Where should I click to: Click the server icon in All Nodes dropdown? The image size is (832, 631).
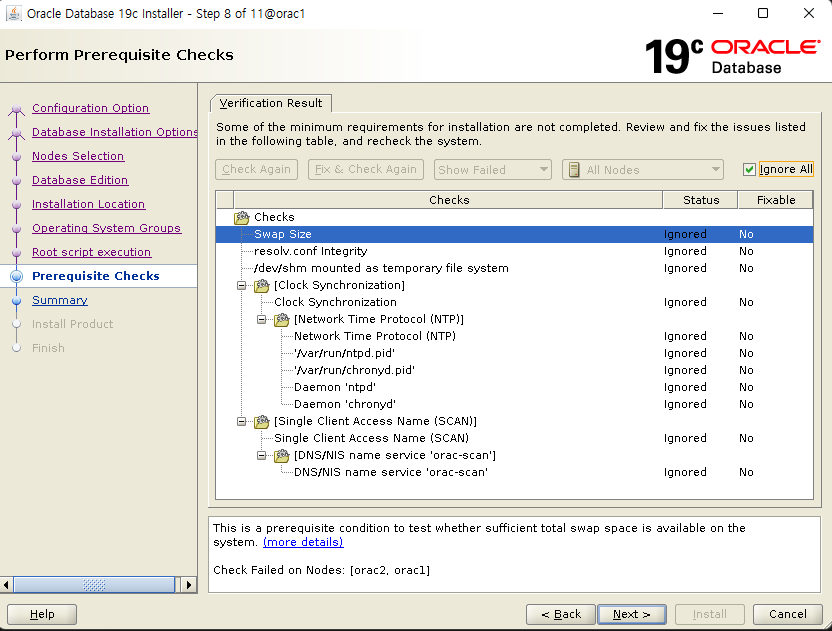click(574, 170)
